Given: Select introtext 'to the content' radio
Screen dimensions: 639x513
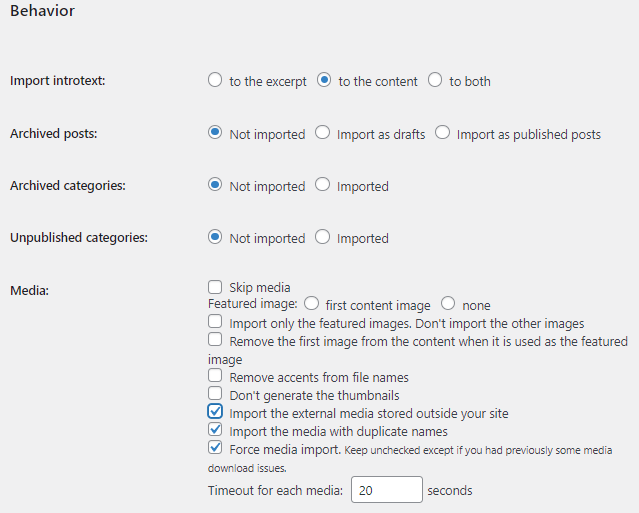Looking at the screenshot, I should click(x=324, y=80).
